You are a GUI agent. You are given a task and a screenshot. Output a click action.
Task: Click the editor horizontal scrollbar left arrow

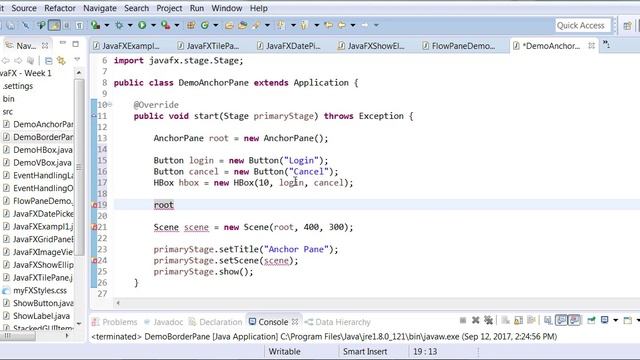(118, 302)
